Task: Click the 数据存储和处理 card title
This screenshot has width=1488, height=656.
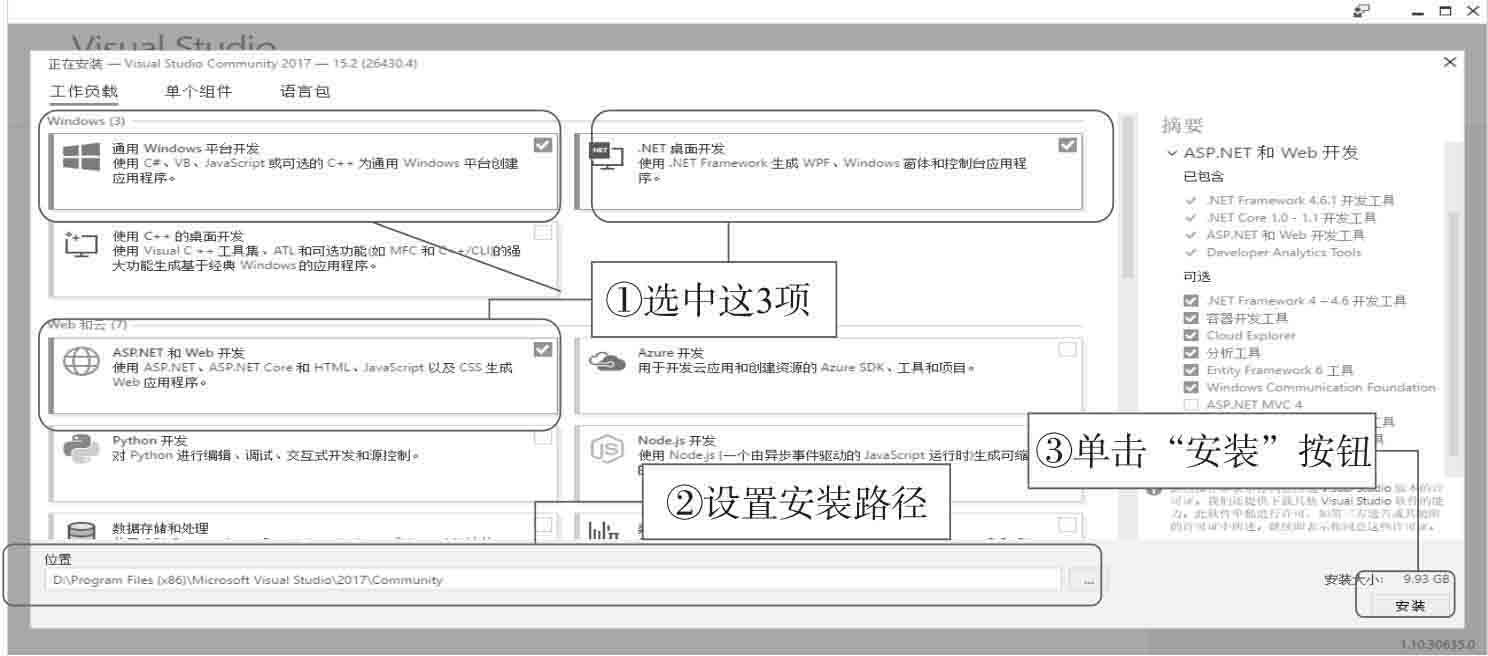Action: pos(161,528)
